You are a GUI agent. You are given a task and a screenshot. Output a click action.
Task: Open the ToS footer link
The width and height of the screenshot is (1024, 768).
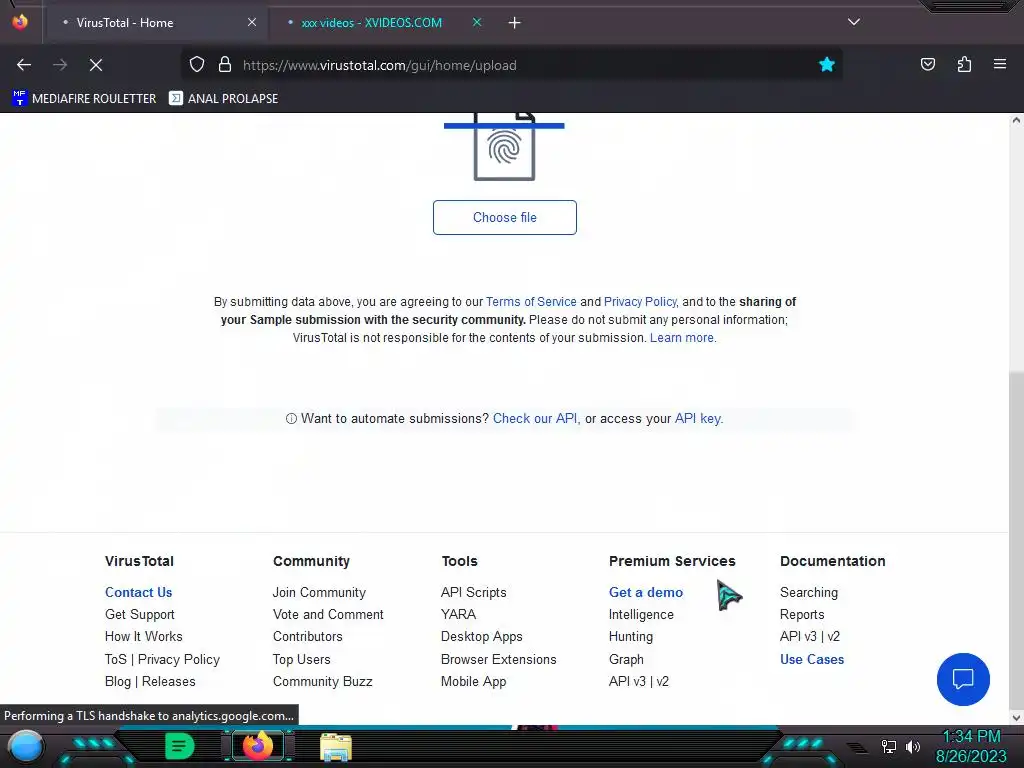(116, 660)
